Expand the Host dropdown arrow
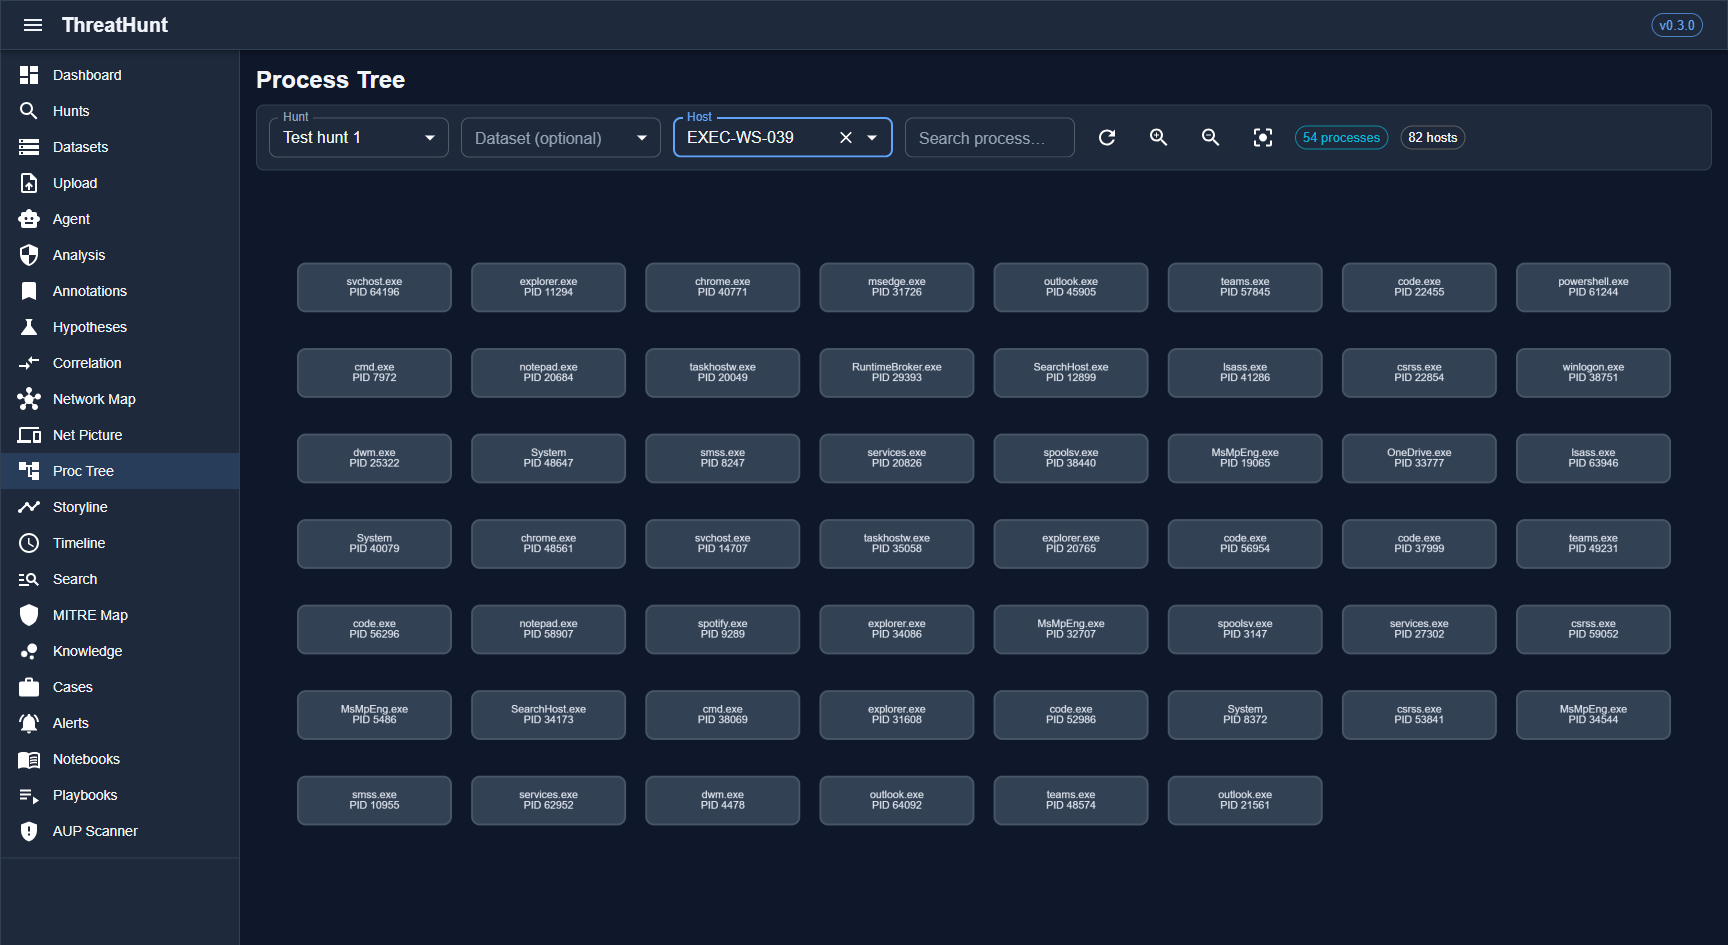This screenshot has width=1728, height=945. [x=873, y=138]
